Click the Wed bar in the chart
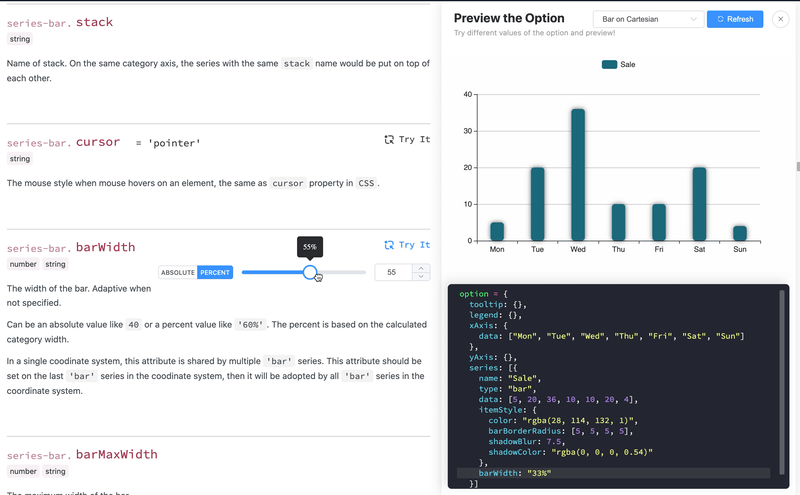800x495 pixels. click(x=578, y=175)
